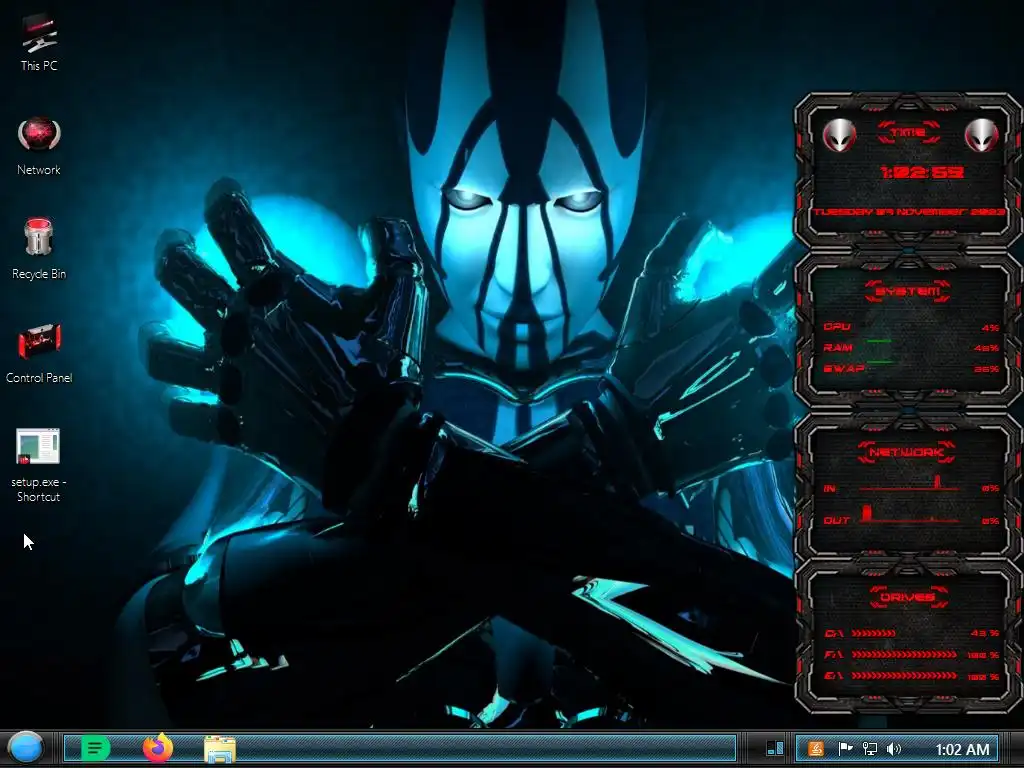
Task: Click the show desktop panels icon
Action: [x=775, y=748]
